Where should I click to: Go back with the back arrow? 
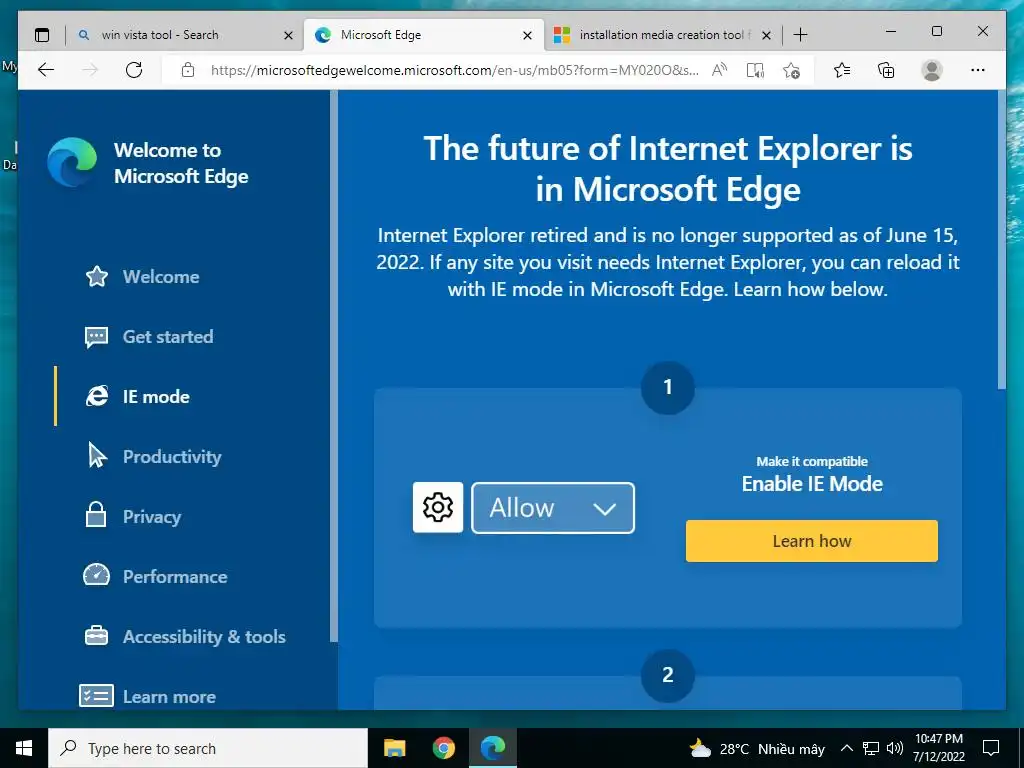pyautogui.click(x=46, y=70)
